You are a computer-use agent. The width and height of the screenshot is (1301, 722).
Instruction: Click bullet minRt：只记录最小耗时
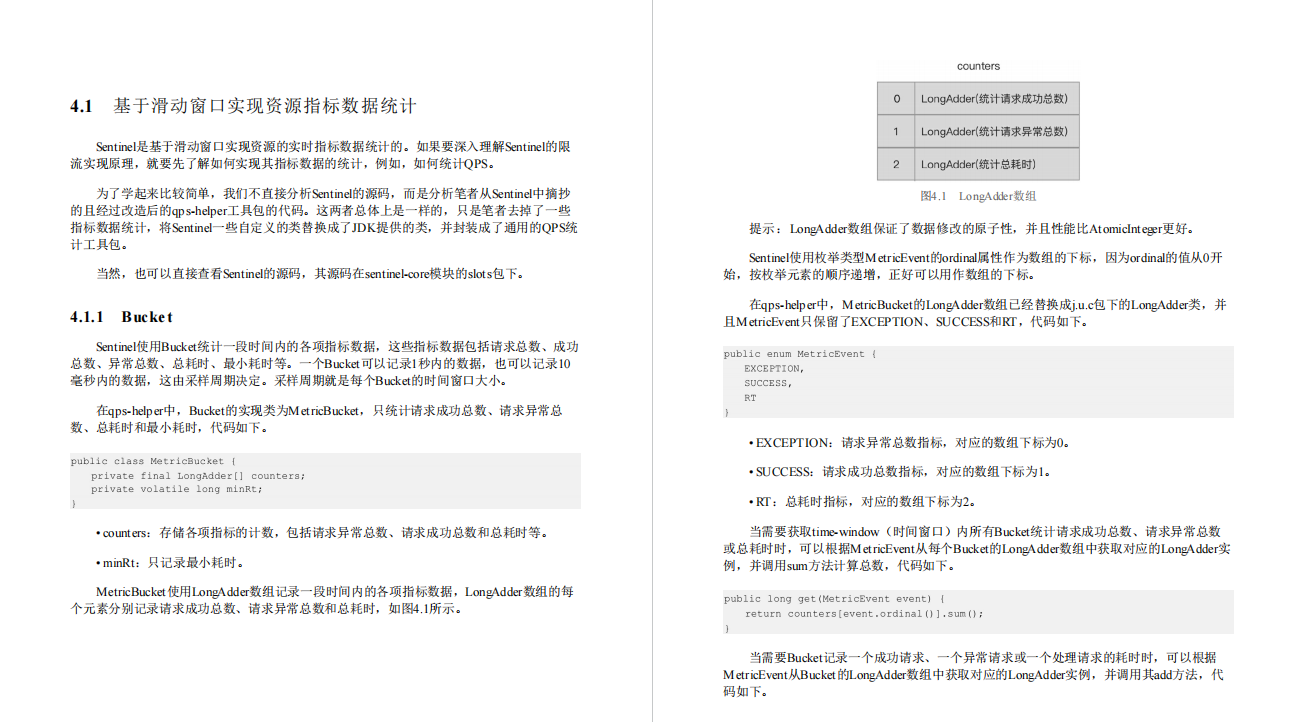click(171, 563)
